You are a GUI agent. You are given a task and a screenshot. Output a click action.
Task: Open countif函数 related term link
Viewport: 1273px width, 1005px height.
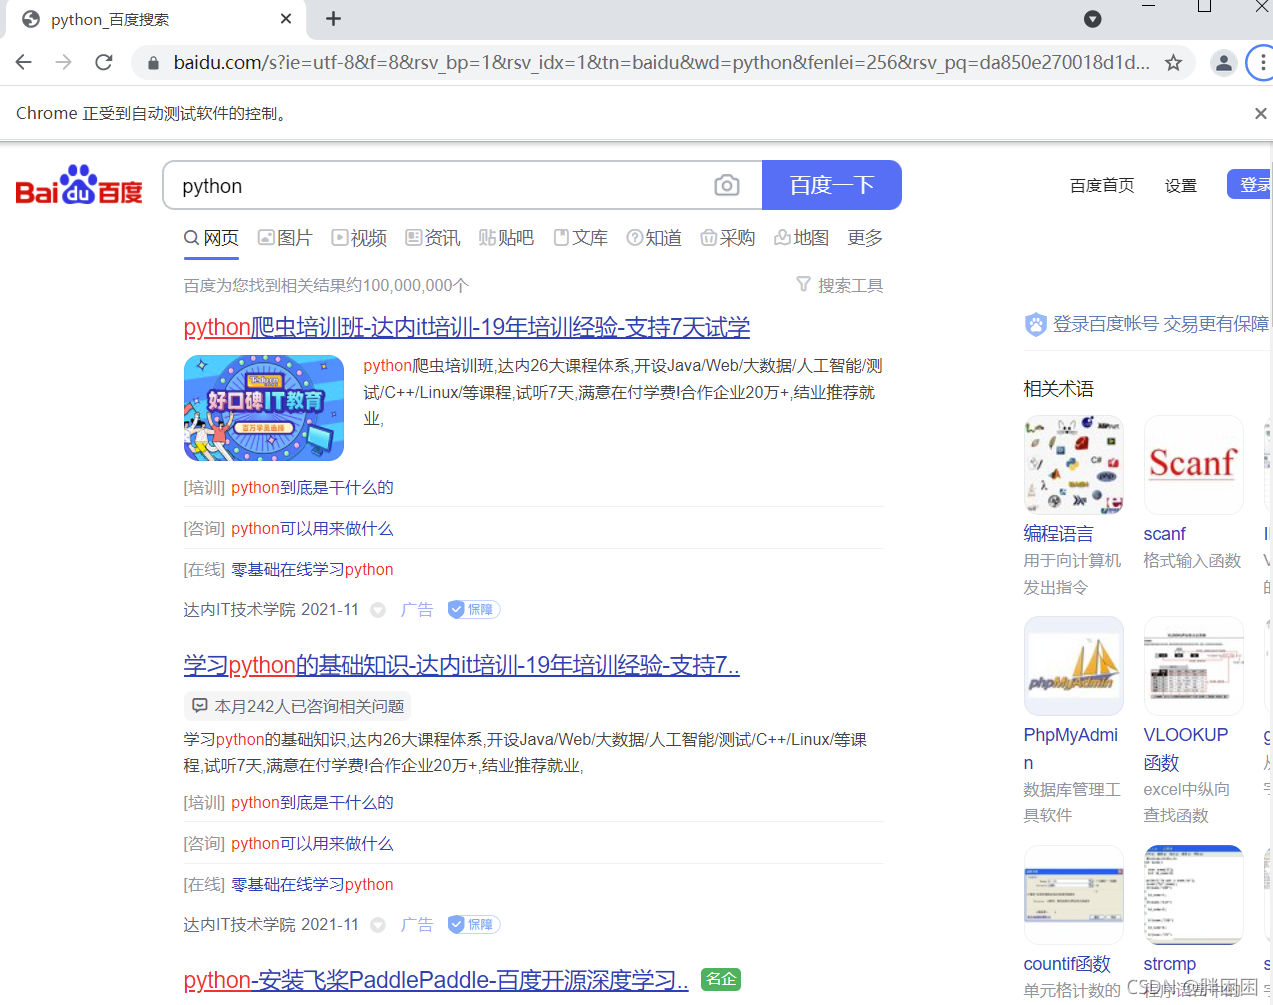[1067, 964]
